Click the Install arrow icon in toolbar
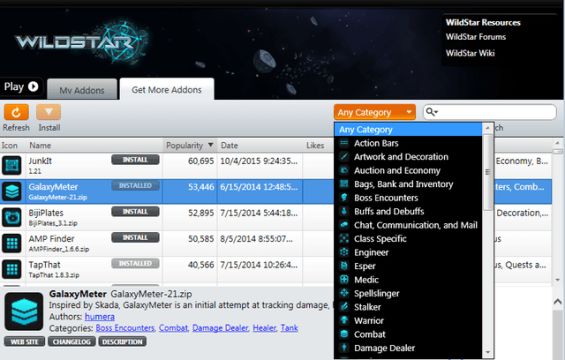This screenshot has width=565, height=360. tap(49, 112)
